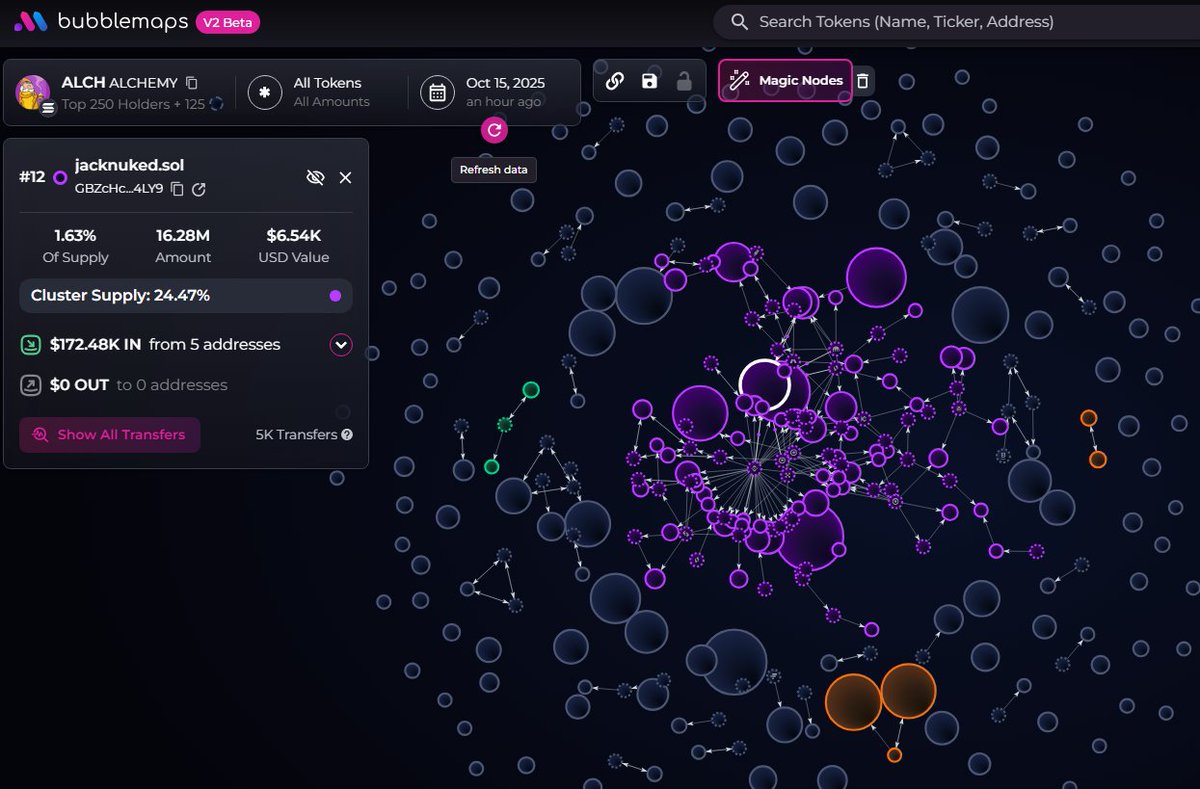1200x789 pixels.
Task: Copy the GBZcHc...4LY9 address
Action: pos(177,188)
